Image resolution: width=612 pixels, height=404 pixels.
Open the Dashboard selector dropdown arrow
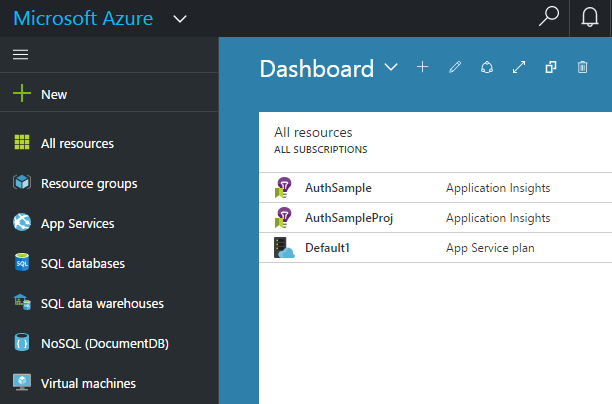(x=391, y=67)
